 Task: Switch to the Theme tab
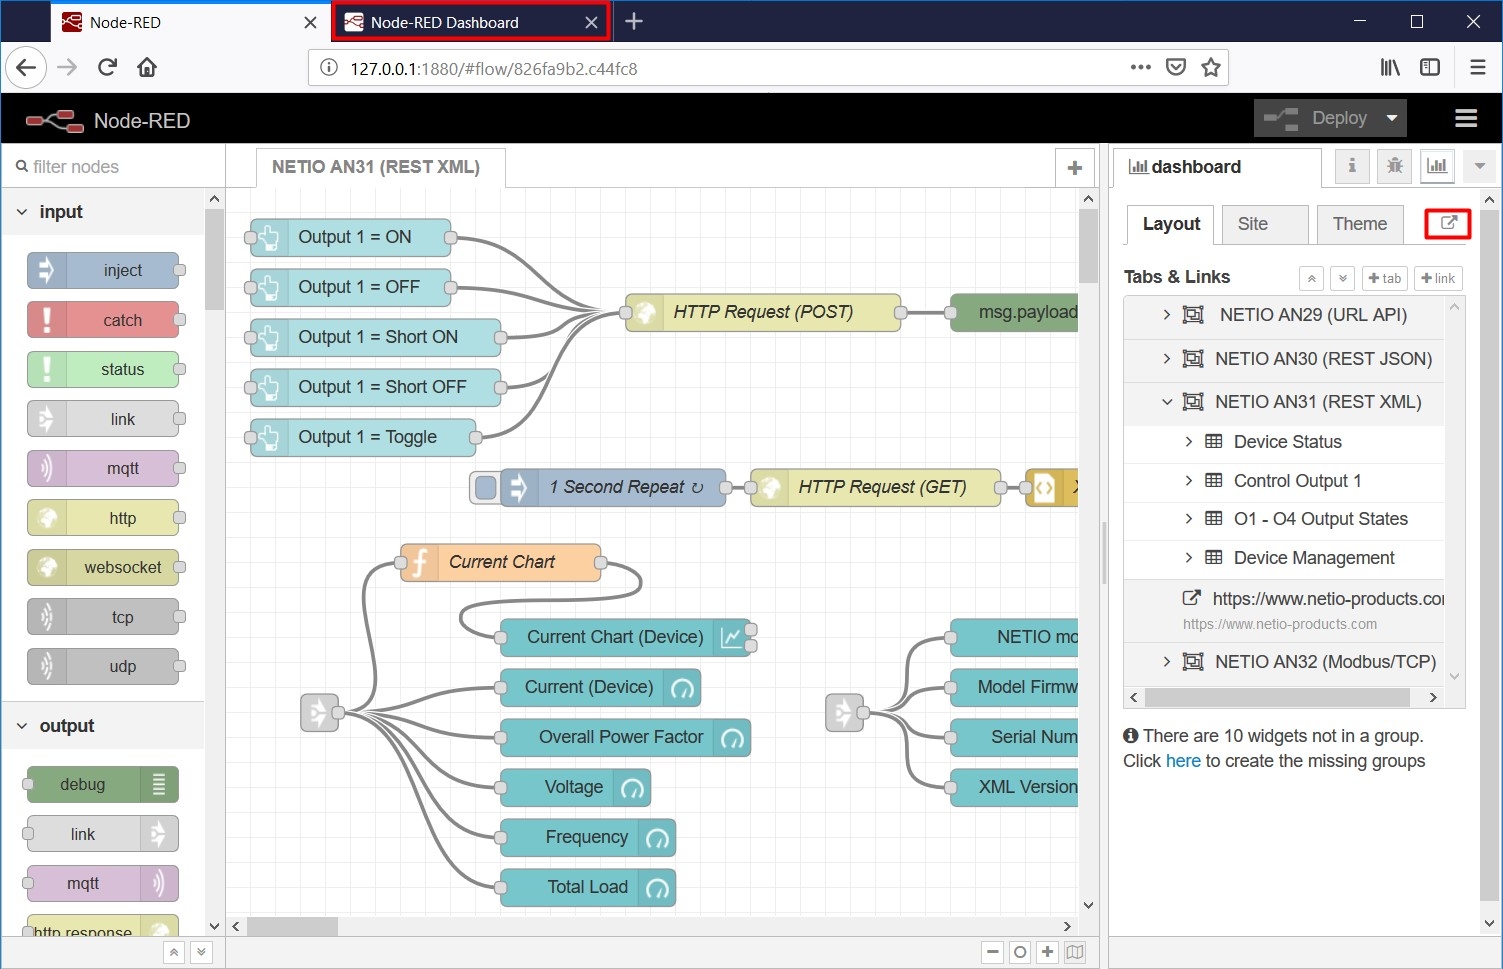pyautogui.click(x=1360, y=224)
